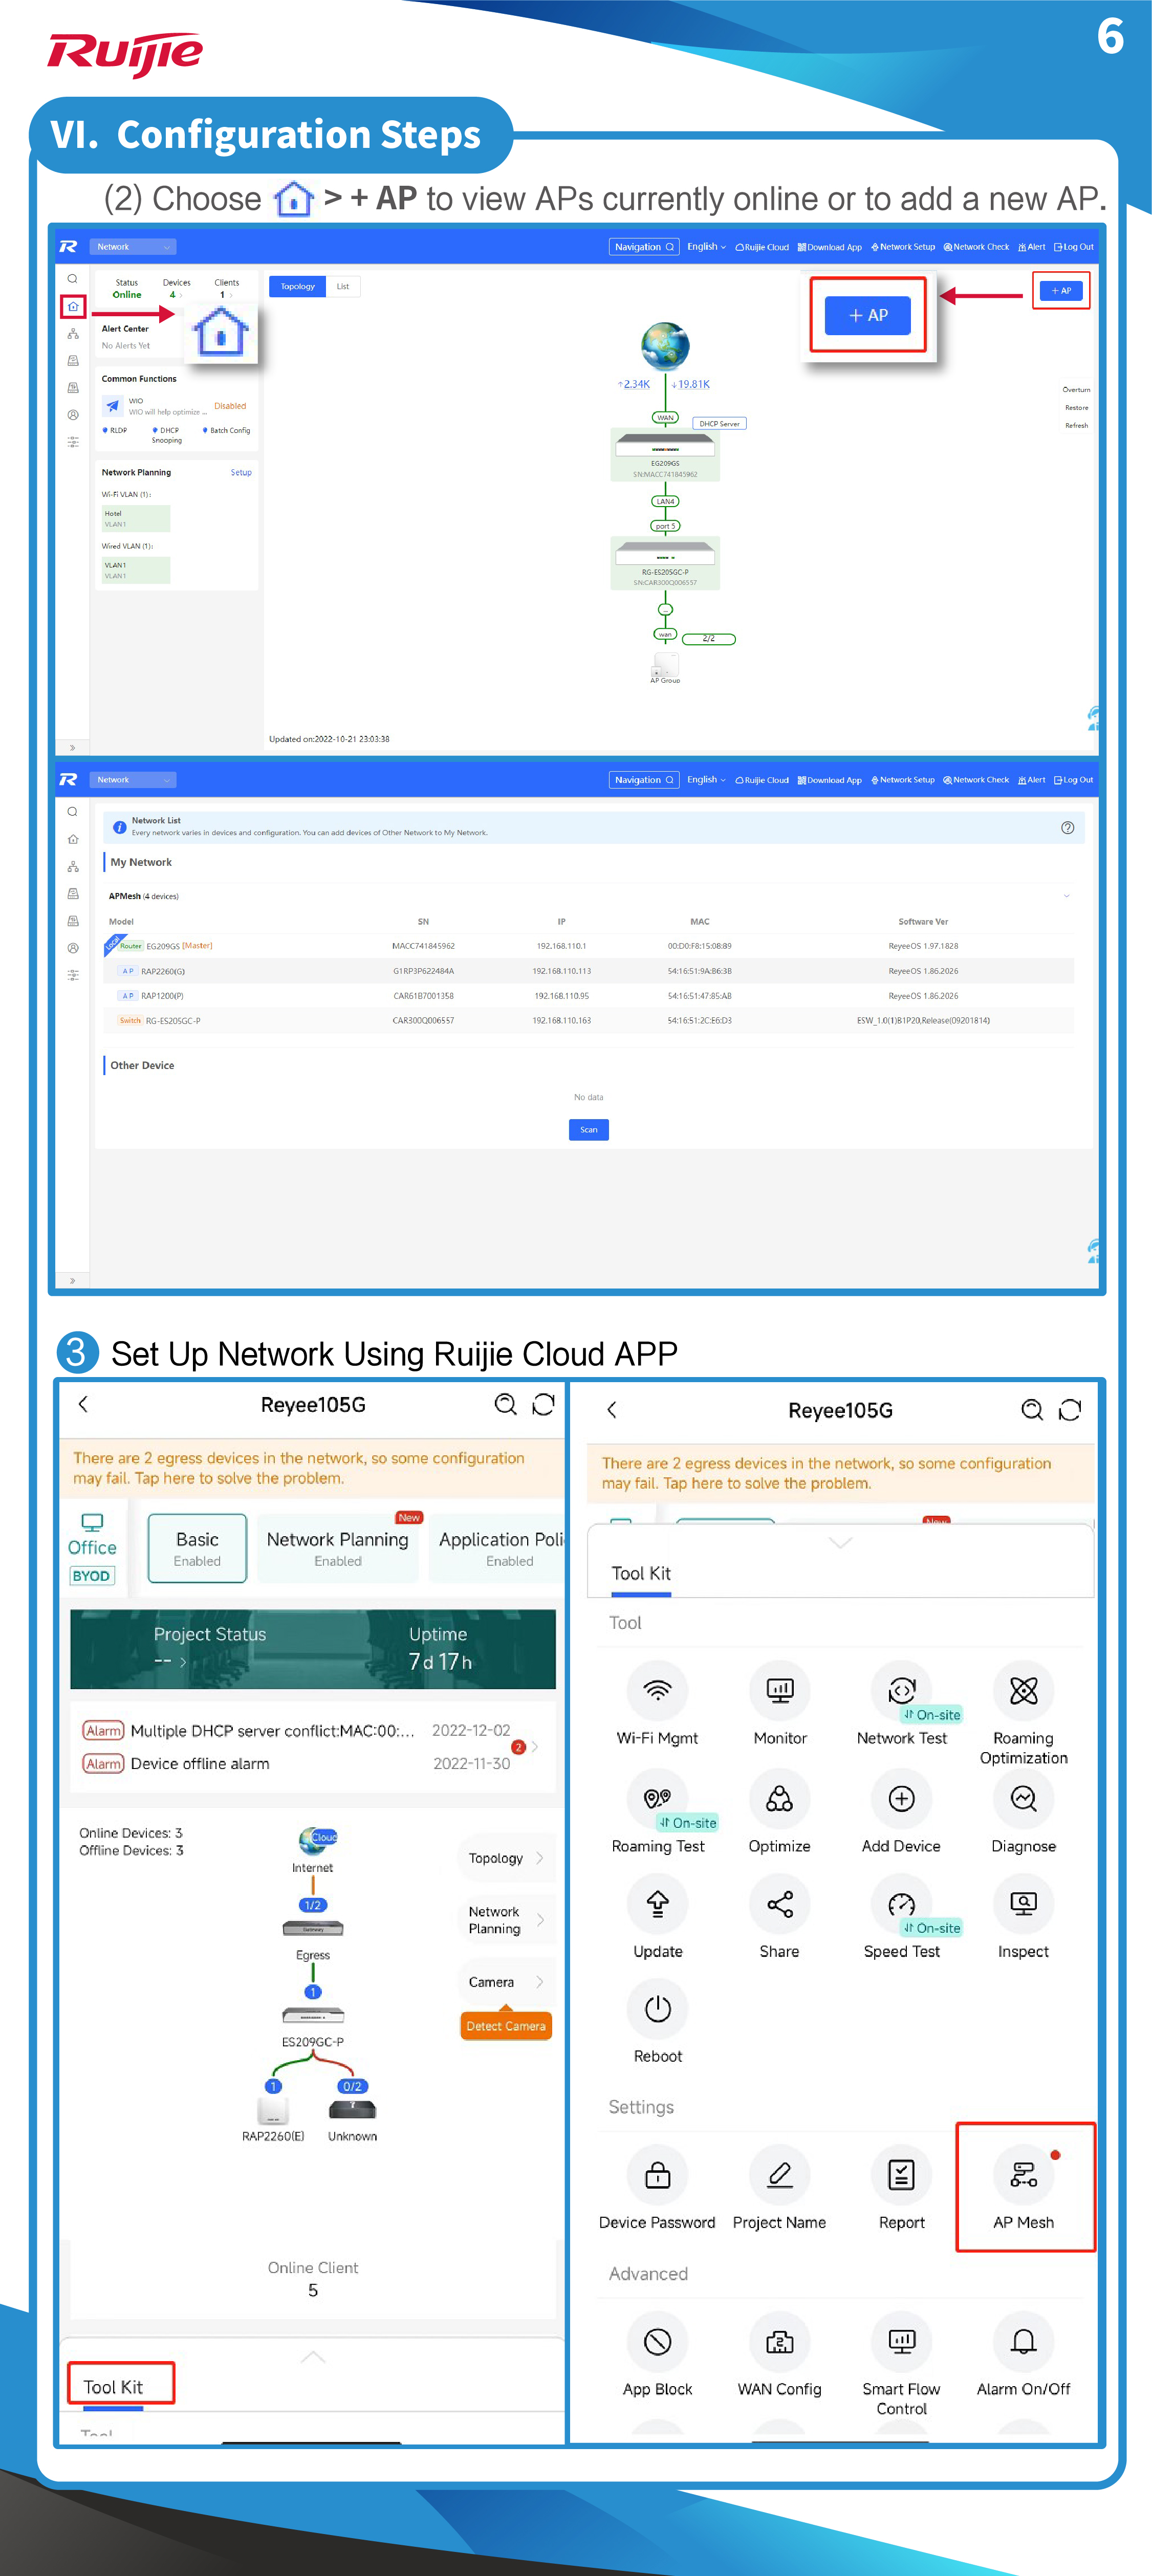Click Log Out in Network List page header

point(1073,780)
